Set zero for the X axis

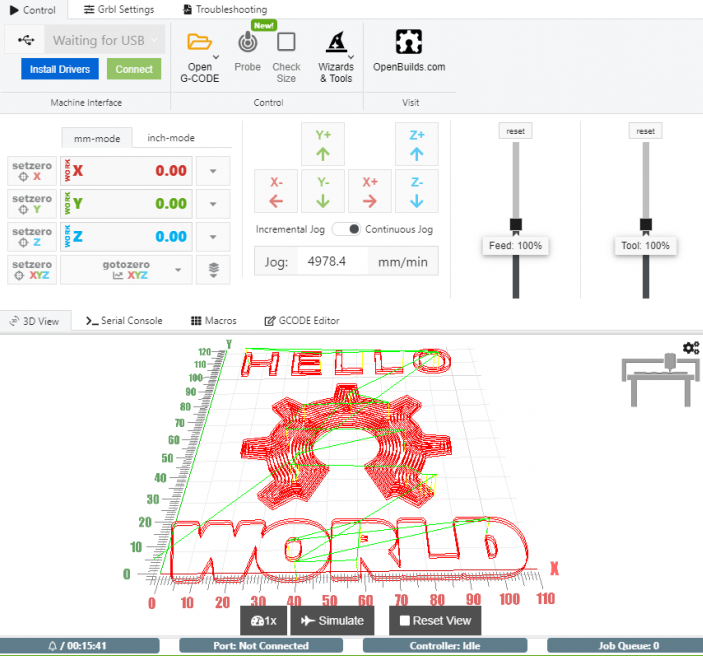click(x=32, y=171)
